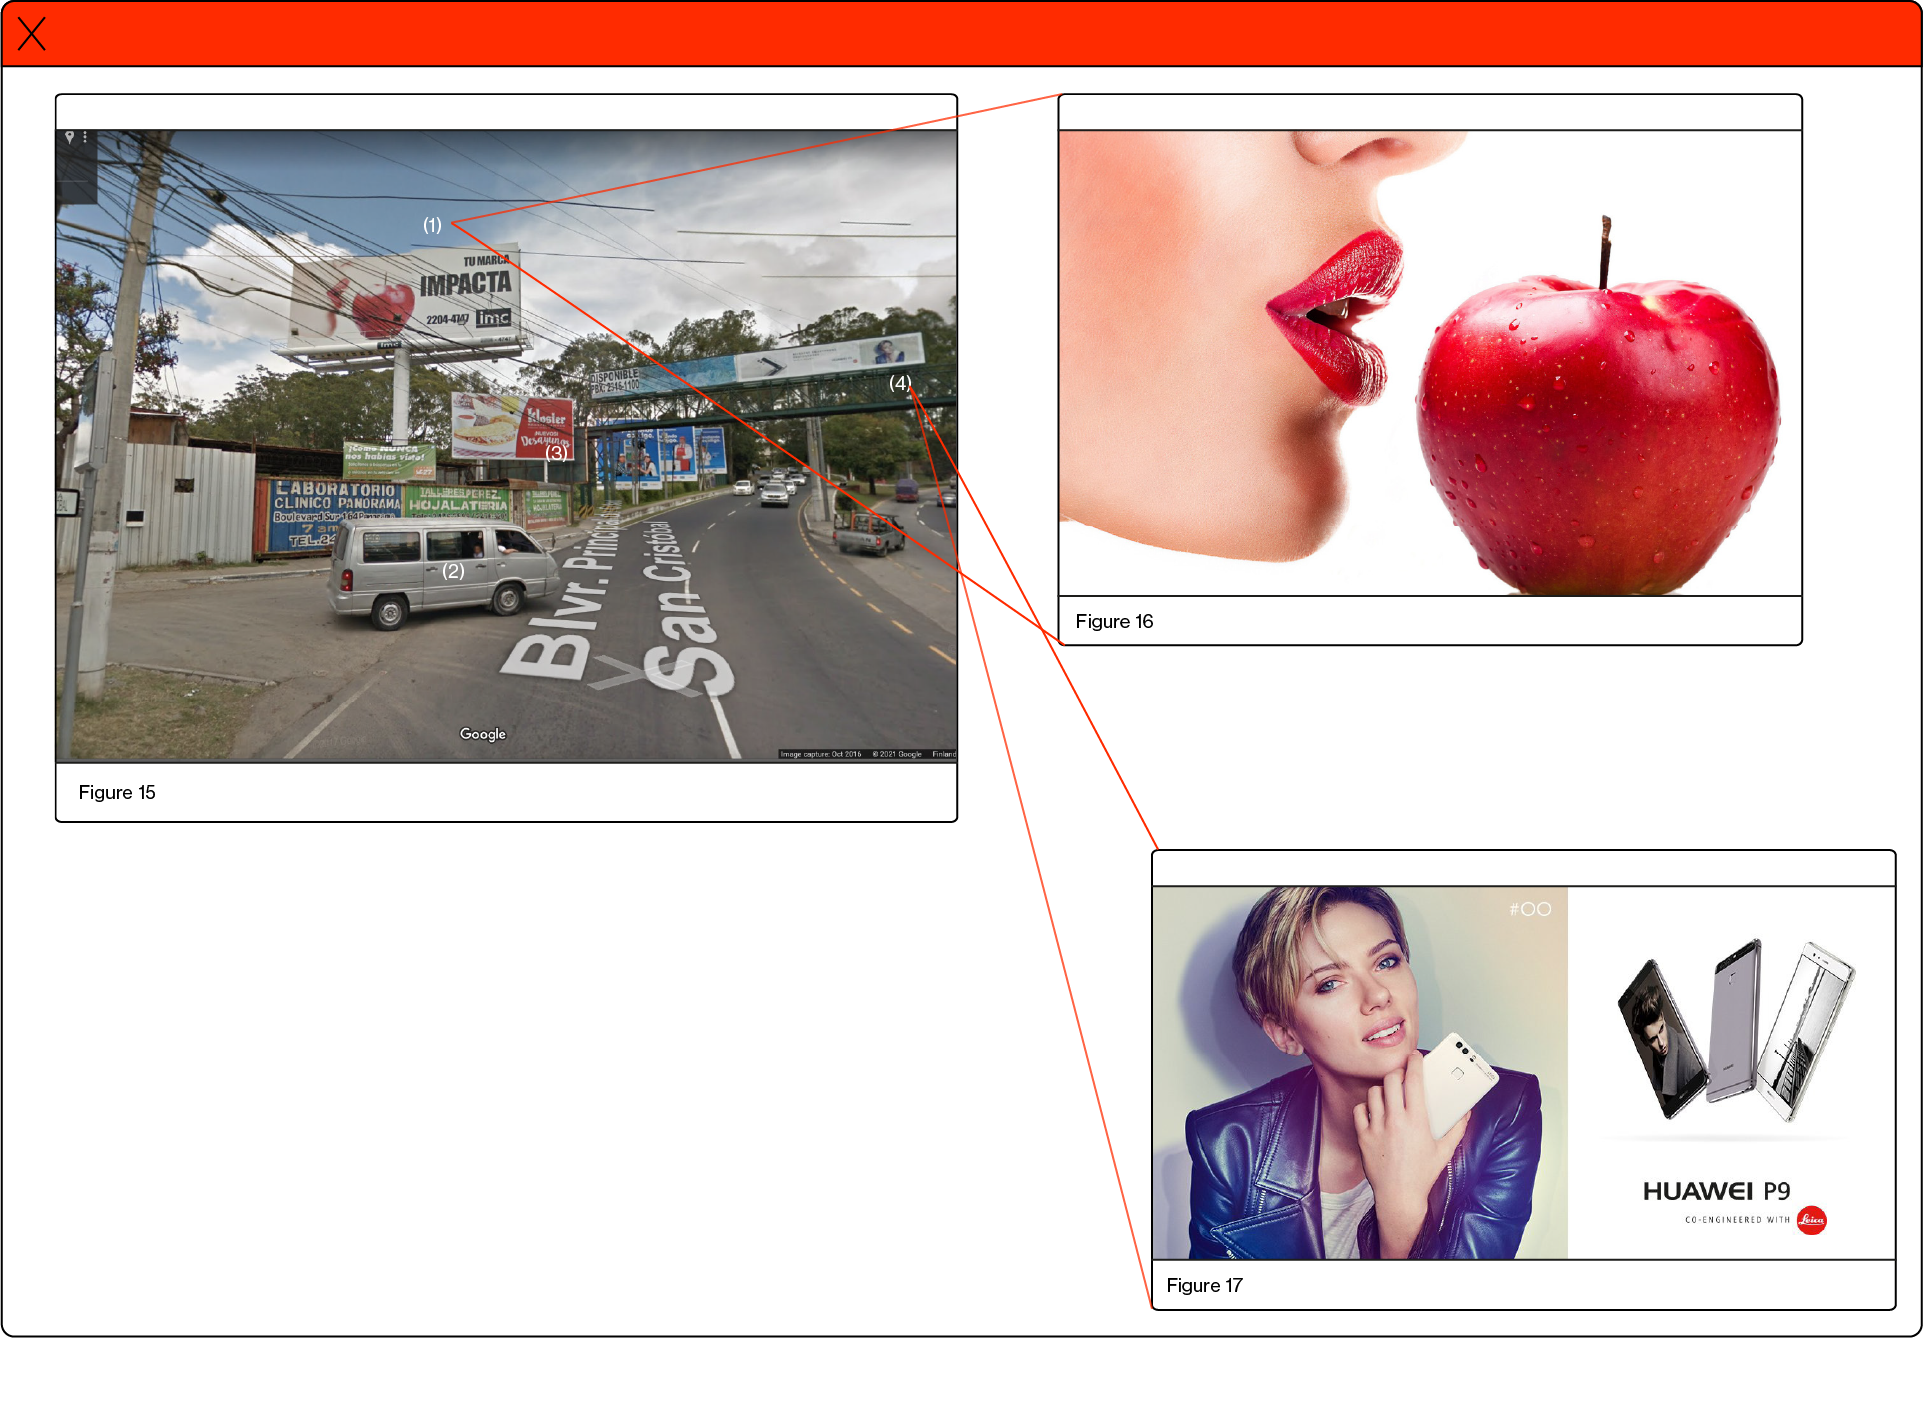Click the map pin icon in Street View
Image resolution: width=1923 pixels, height=1405 pixels.
tap(69, 137)
